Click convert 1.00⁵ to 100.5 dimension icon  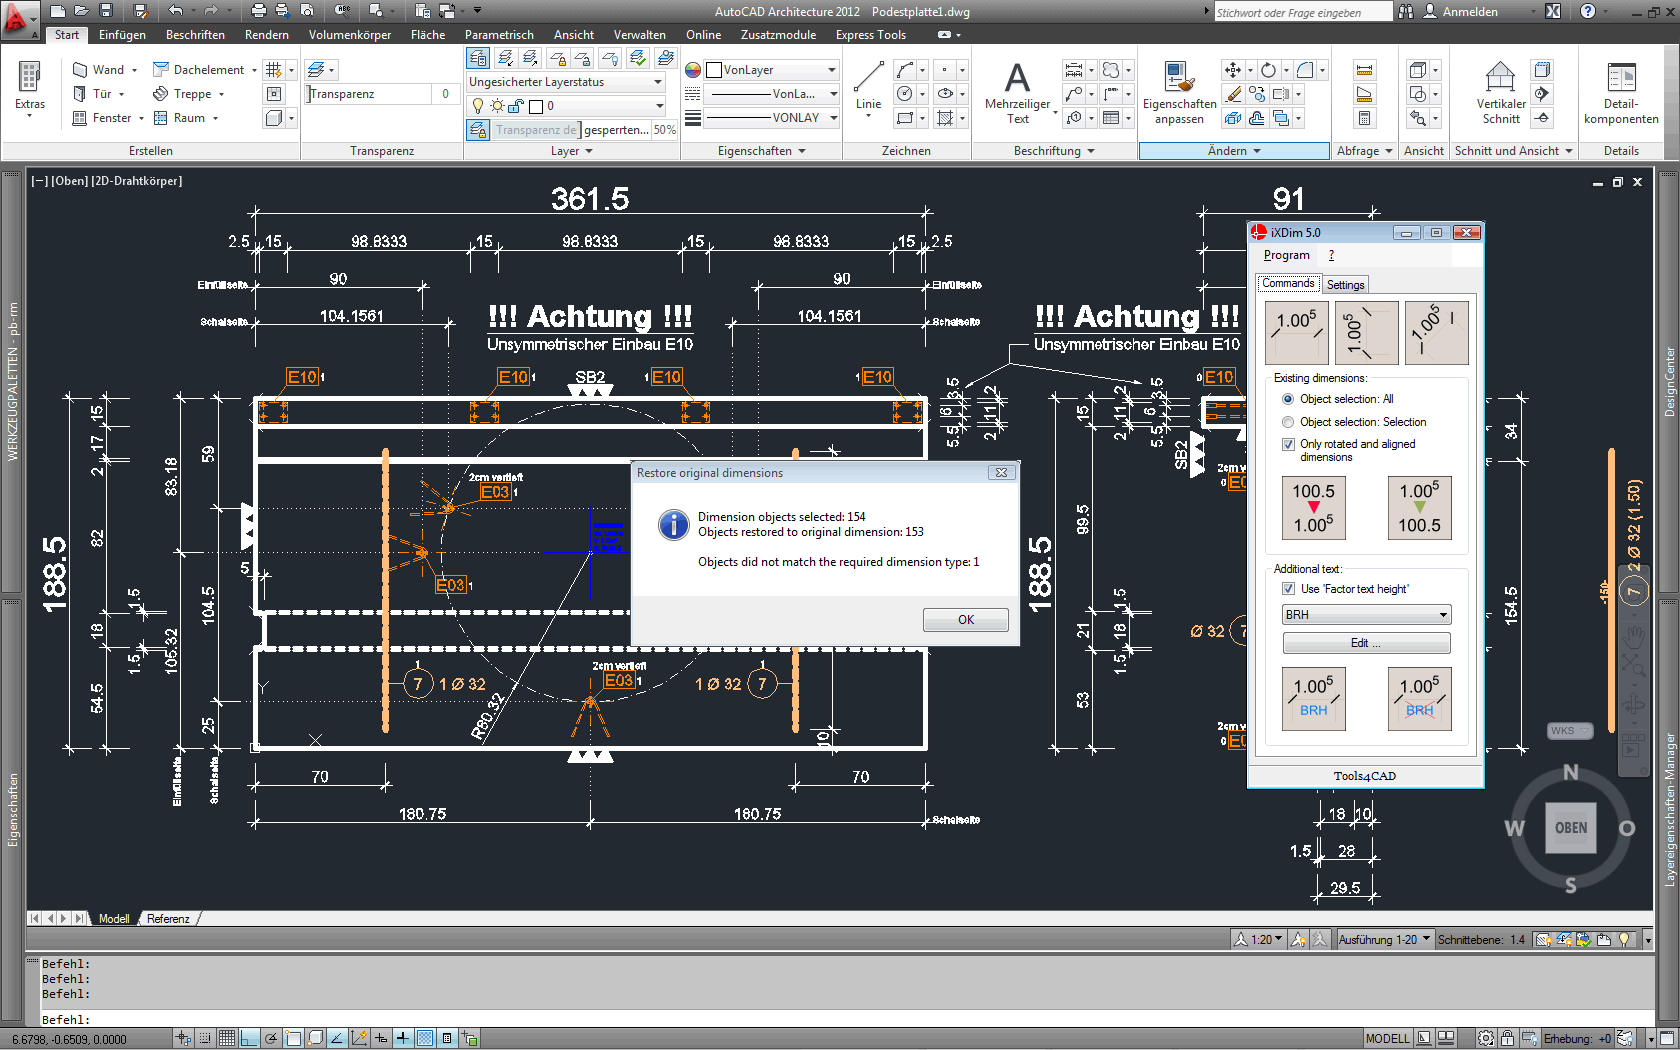point(1419,508)
